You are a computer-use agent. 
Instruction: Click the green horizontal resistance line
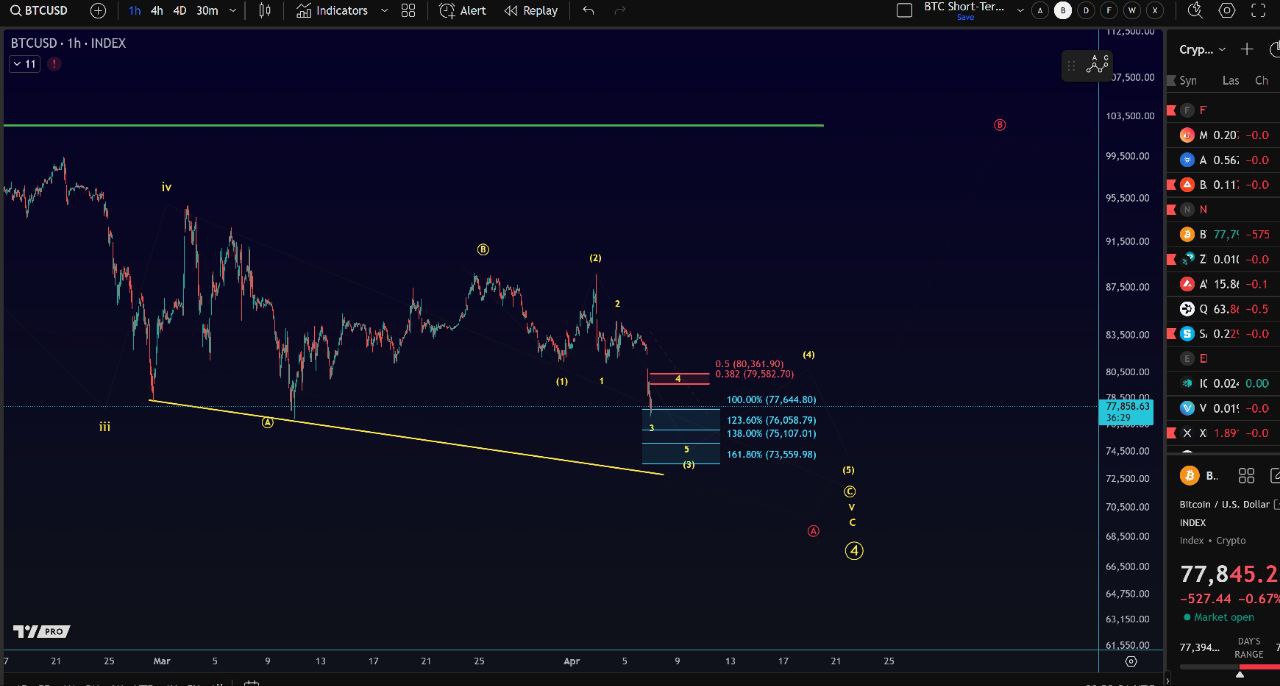413,125
